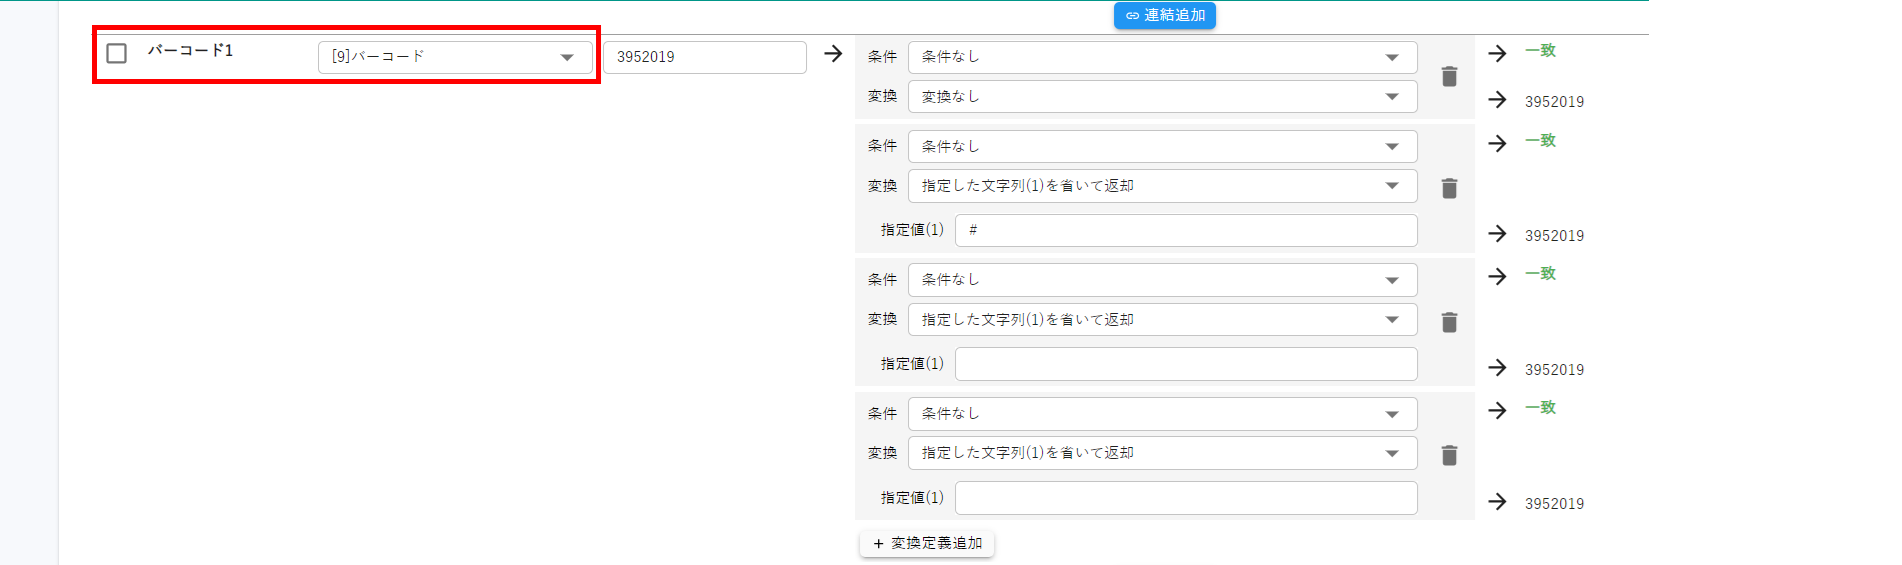Screen dimensions: 1902x565
Task: Open third block 変換 dropdown
Action: (x=1162, y=320)
